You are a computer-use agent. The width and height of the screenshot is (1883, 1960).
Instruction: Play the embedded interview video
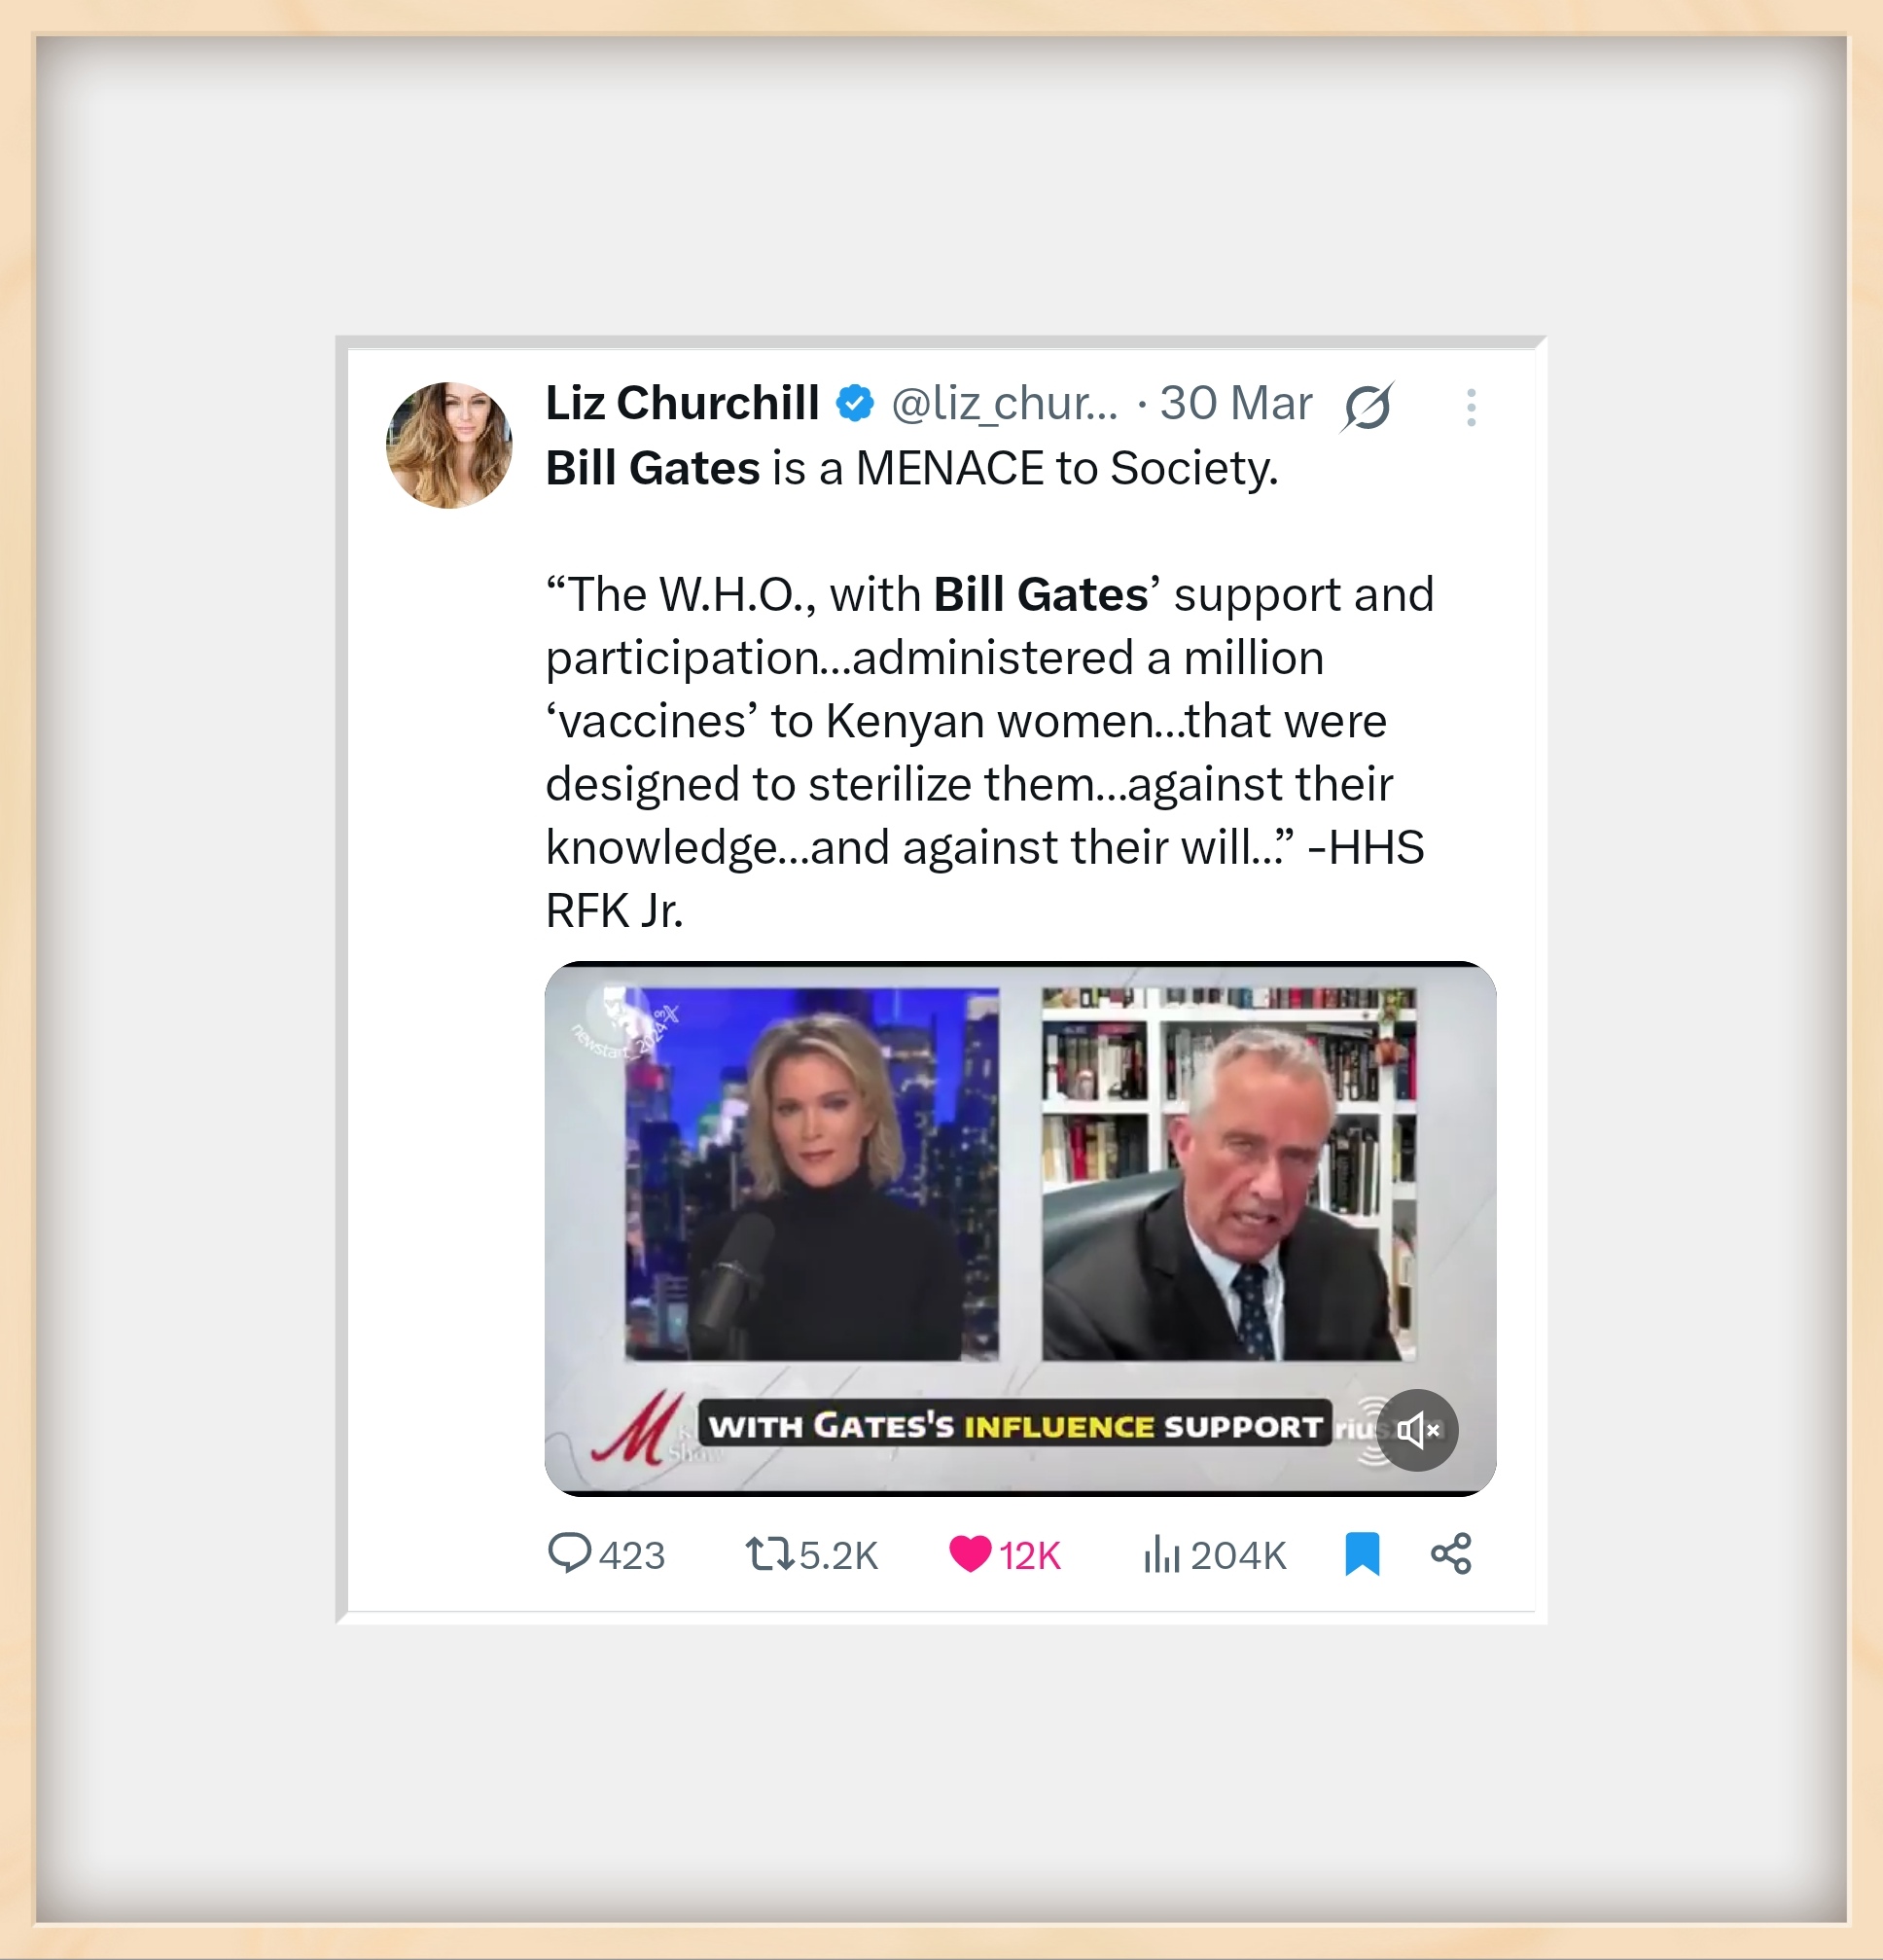1020,1228
